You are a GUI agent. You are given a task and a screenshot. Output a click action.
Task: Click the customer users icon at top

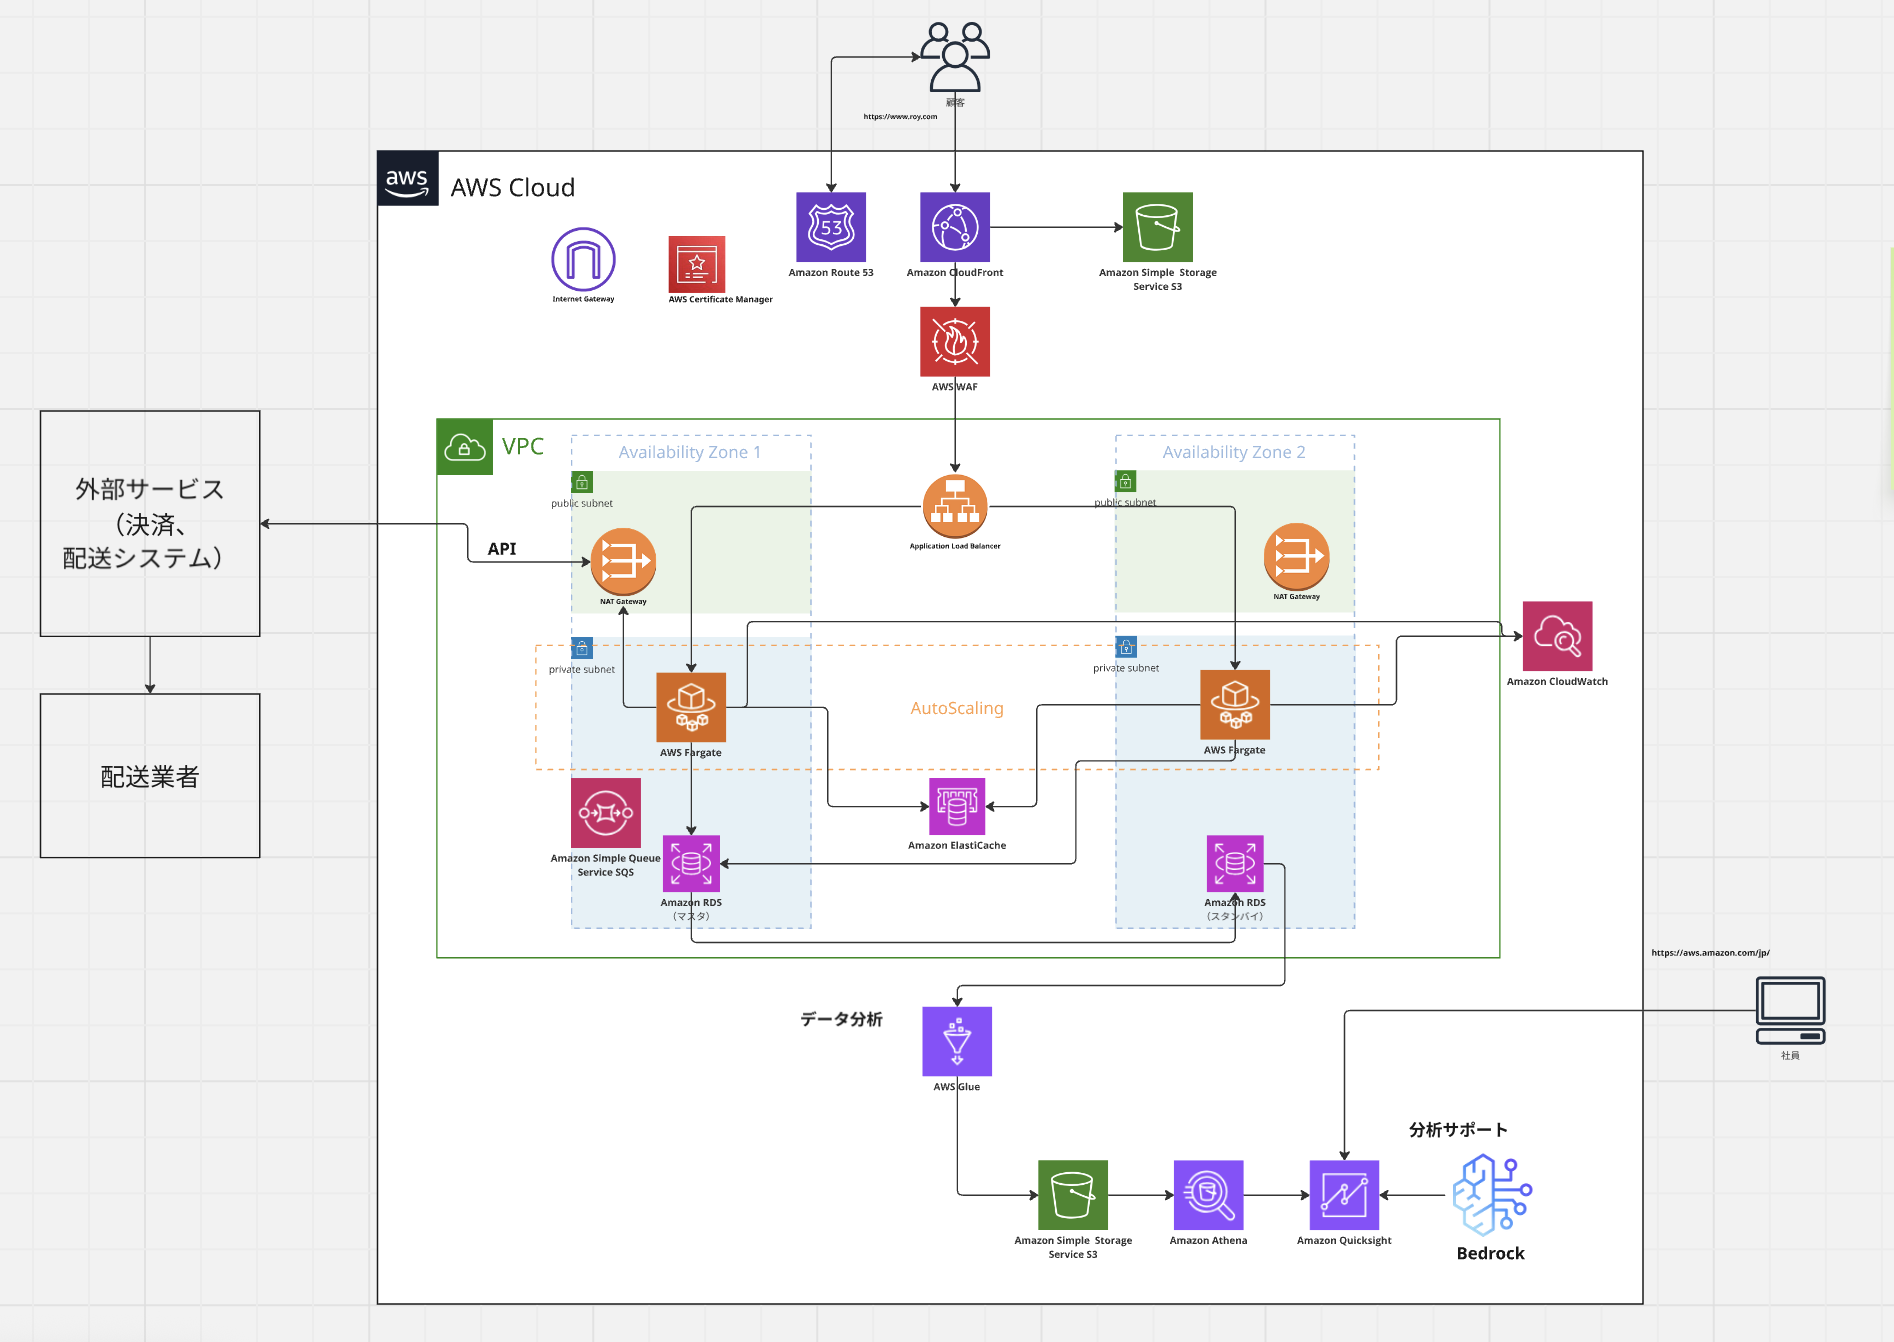pyautogui.click(x=955, y=57)
